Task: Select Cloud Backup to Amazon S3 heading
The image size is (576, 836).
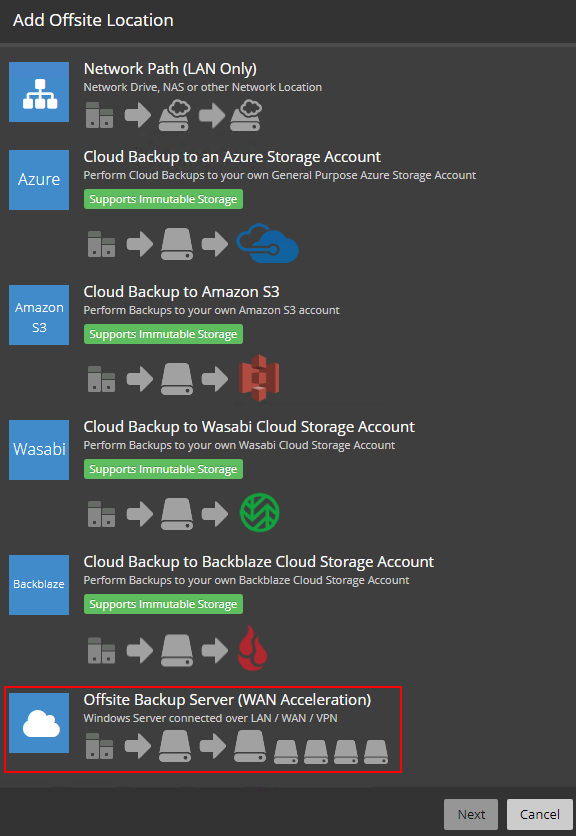Action: (181, 292)
